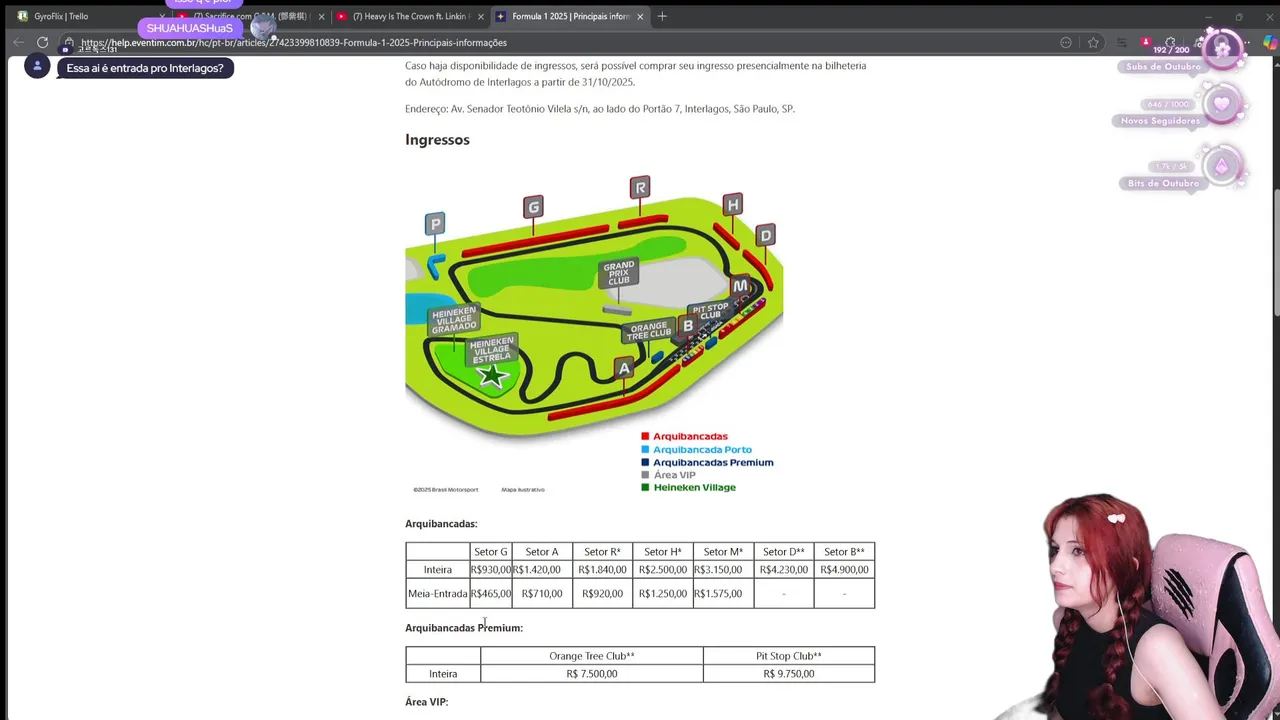
Task: Click the Pit Stop Club** table header
Action: click(x=789, y=656)
